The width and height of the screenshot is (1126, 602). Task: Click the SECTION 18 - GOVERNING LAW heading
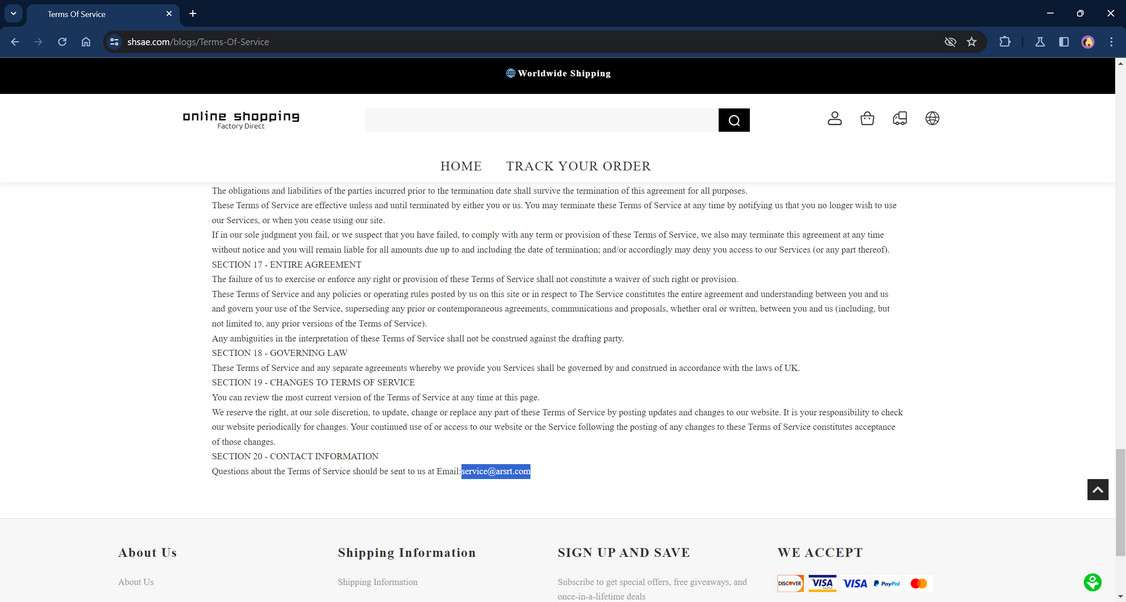279,353
